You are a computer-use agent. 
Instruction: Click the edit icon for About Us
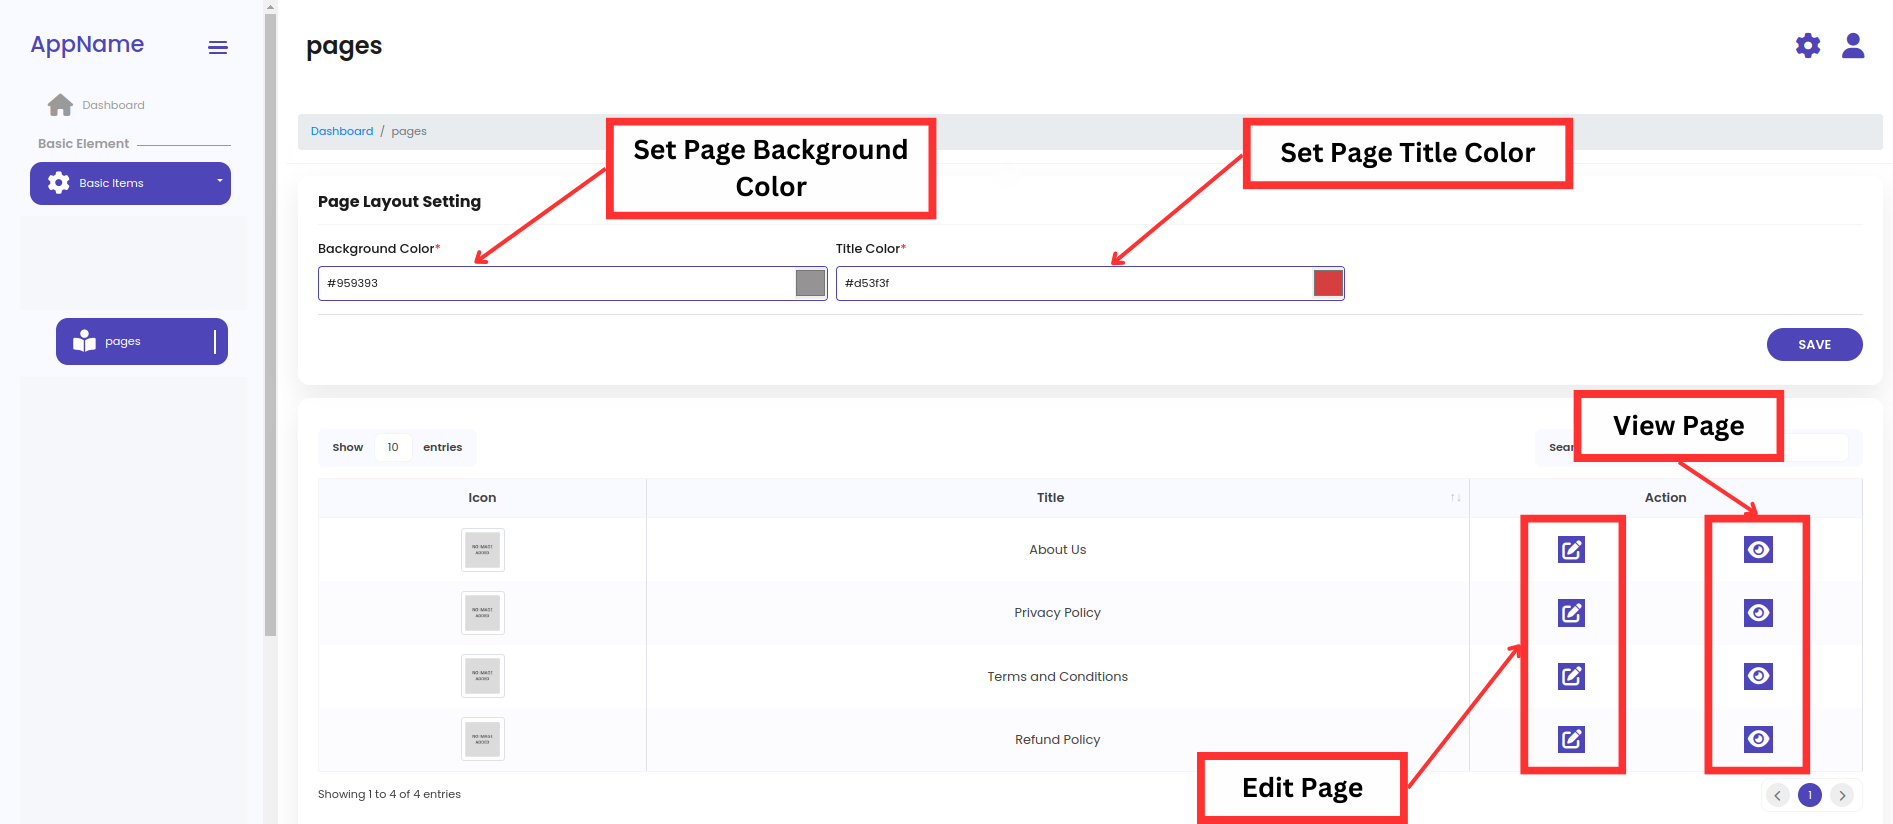(1571, 550)
